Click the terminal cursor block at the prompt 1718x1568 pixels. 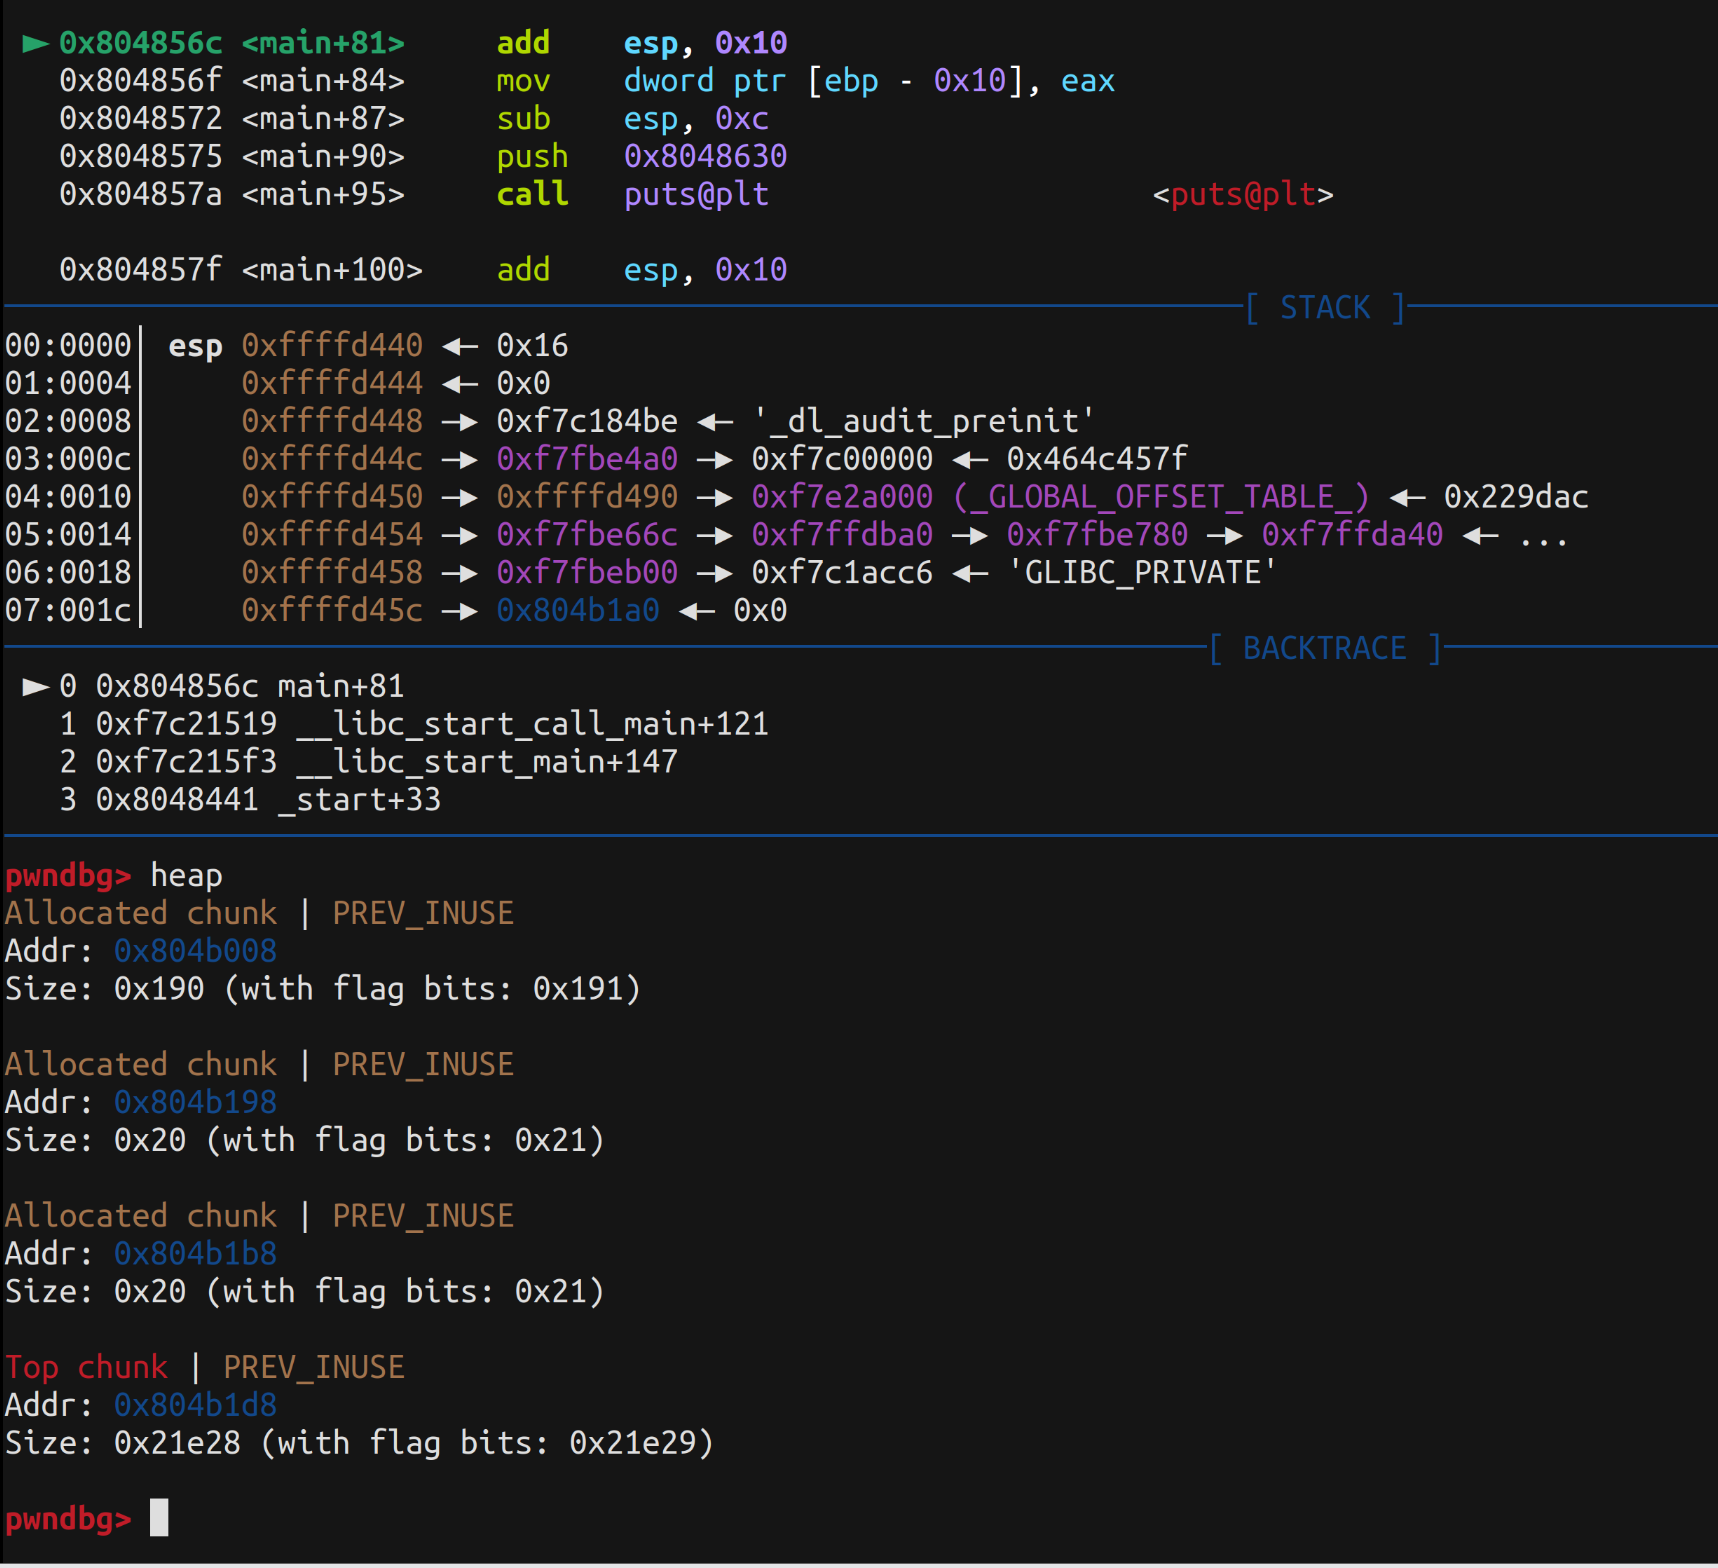tap(159, 1517)
